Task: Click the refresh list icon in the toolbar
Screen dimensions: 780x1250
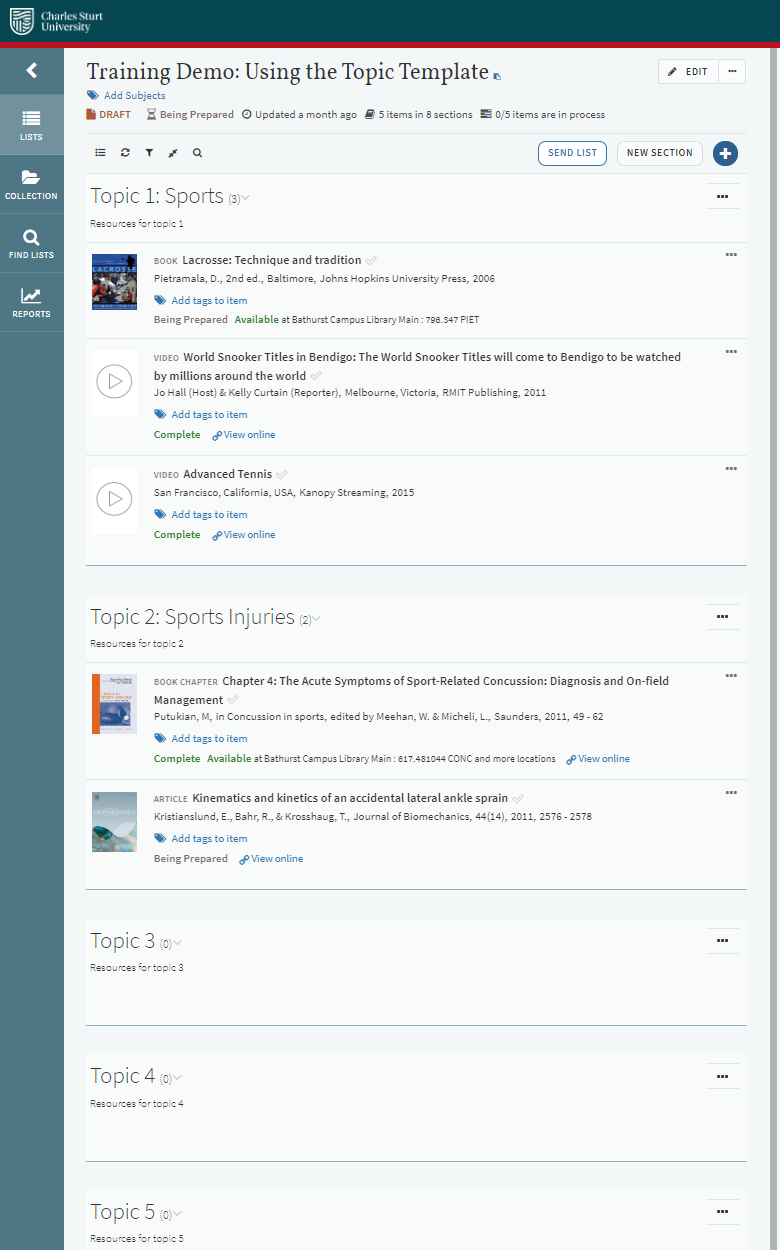Action: (x=124, y=152)
